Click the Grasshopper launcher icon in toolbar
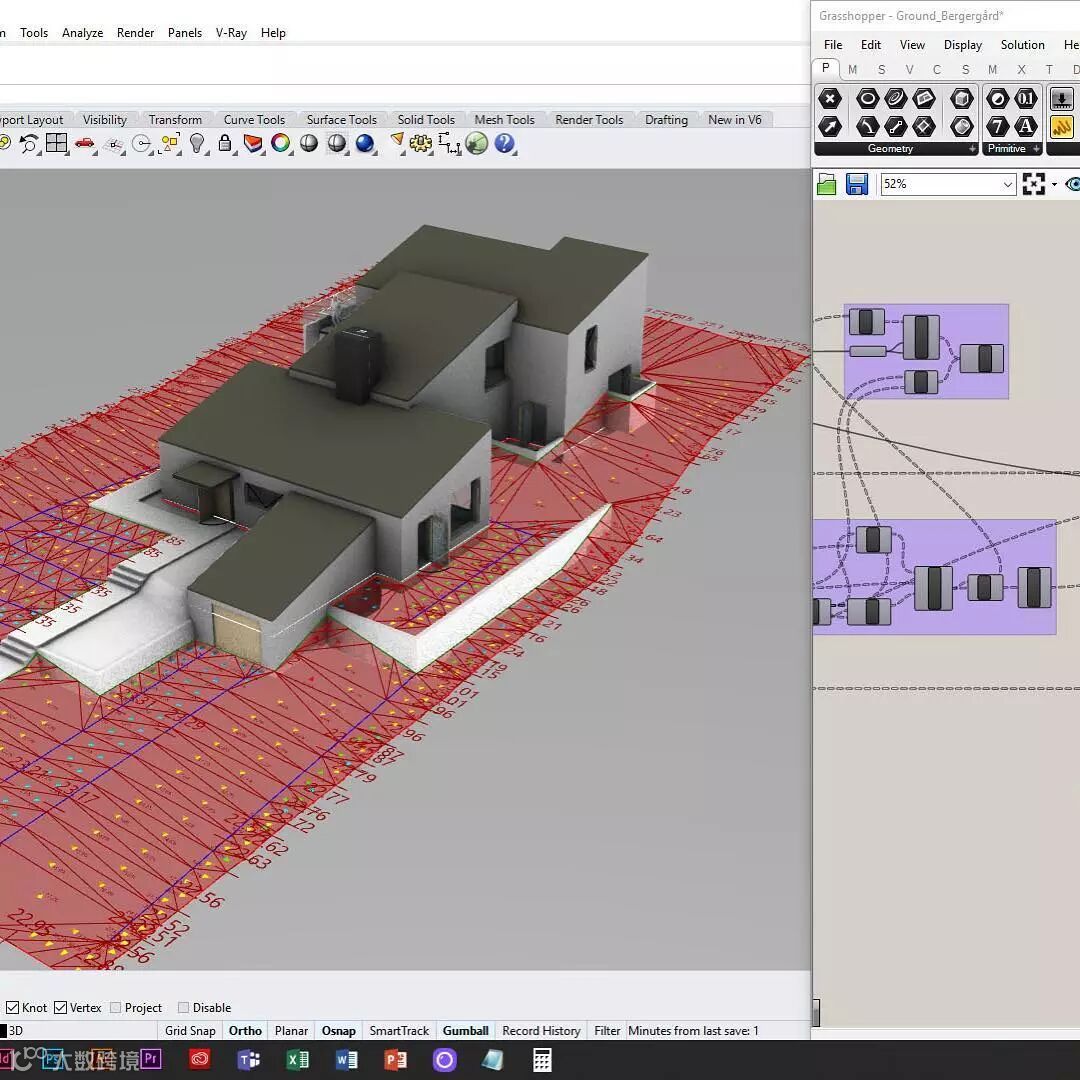This screenshot has height=1080, width=1080. [477, 144]
